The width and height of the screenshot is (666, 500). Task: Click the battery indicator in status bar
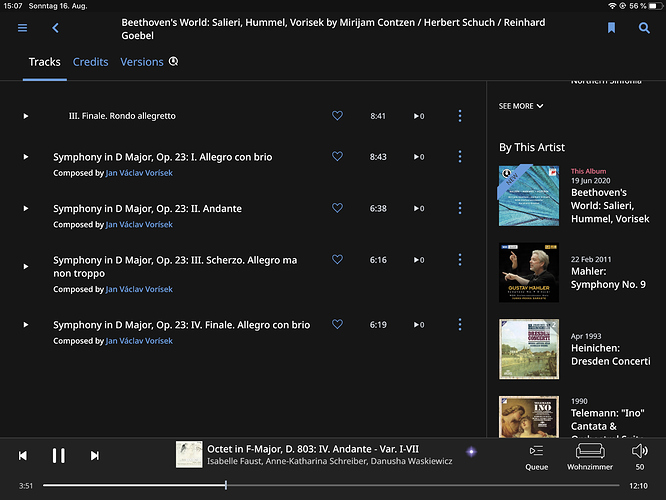click(655, 6)
